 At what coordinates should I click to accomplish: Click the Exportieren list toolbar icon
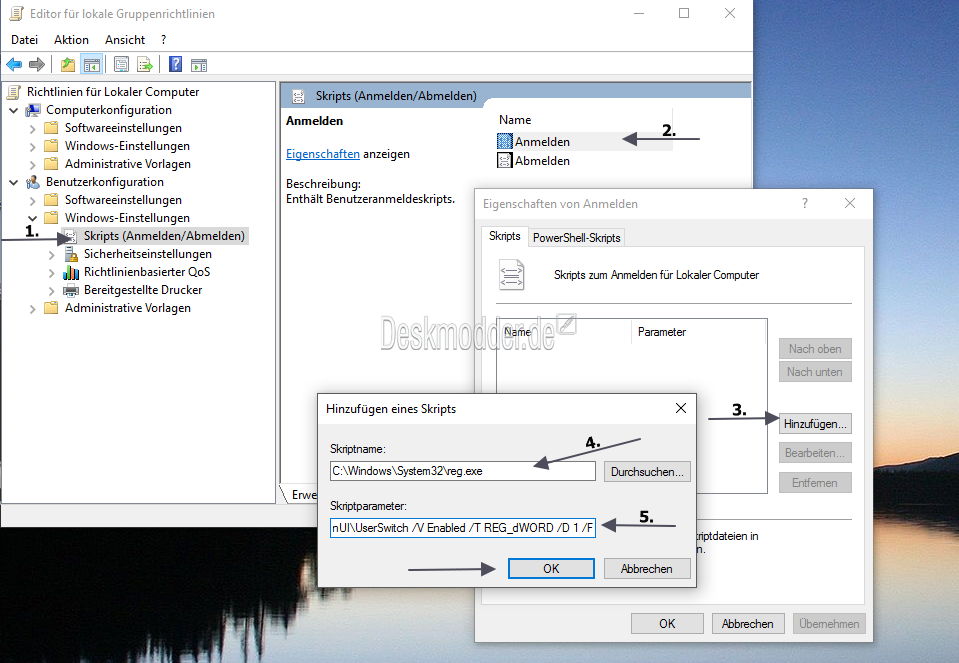(x=143, y=64)
